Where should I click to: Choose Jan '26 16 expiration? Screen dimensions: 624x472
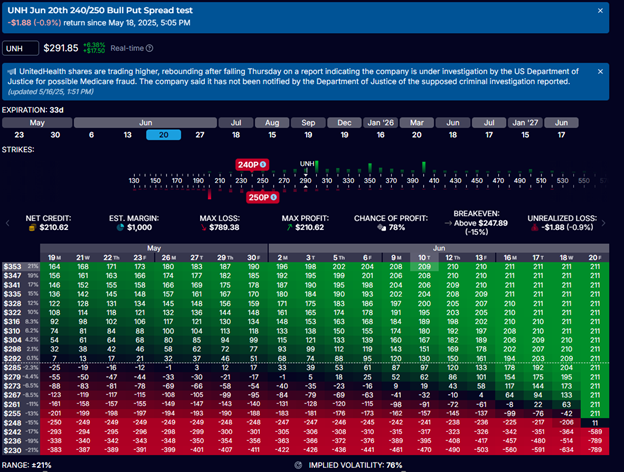tap(381, 135)
